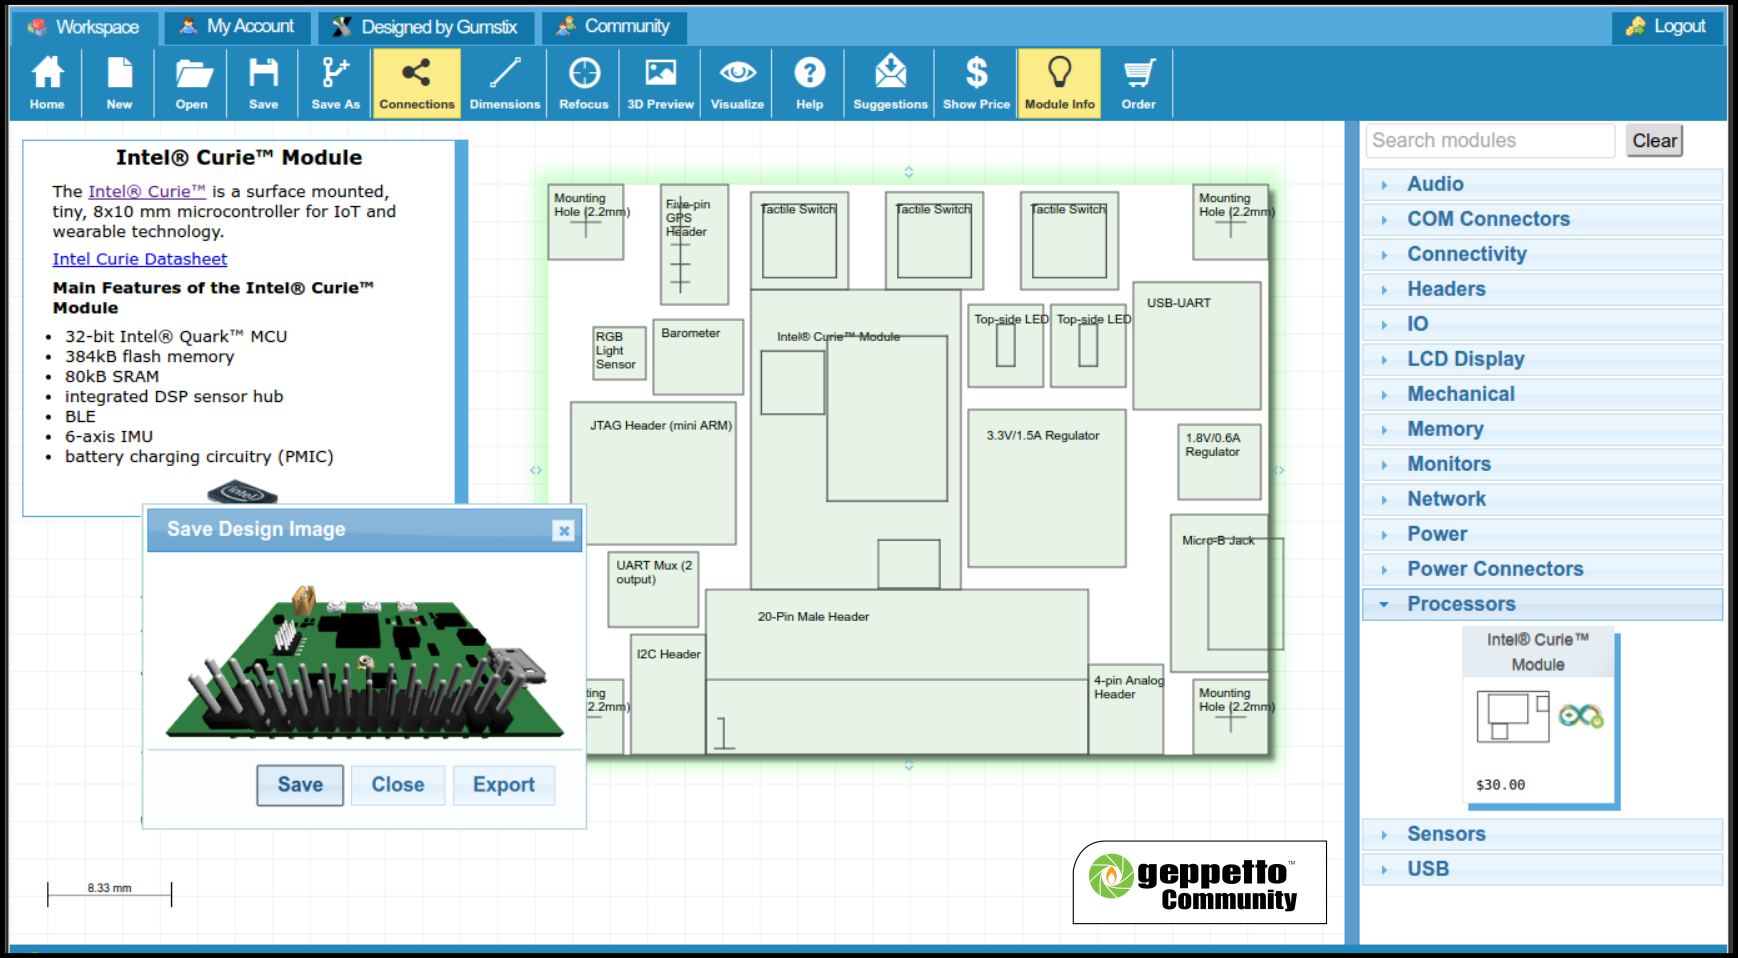The height and width of the screenshot is (958, 1738).
Task: Click the geppetto Community logo
Action: [1200, 882]
